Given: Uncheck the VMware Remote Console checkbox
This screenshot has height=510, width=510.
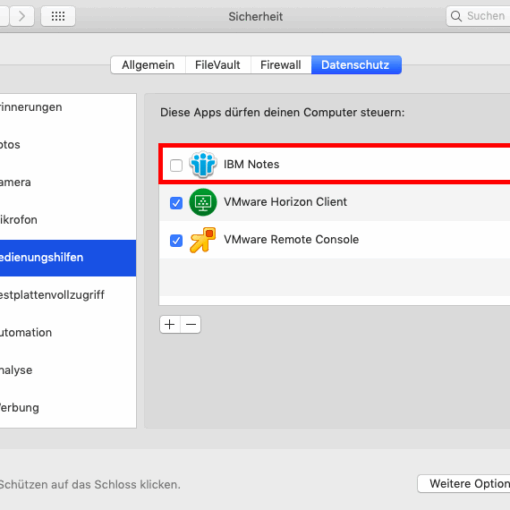Looking at the screenshot, I should pyautogui.click(x=176, y=240).
